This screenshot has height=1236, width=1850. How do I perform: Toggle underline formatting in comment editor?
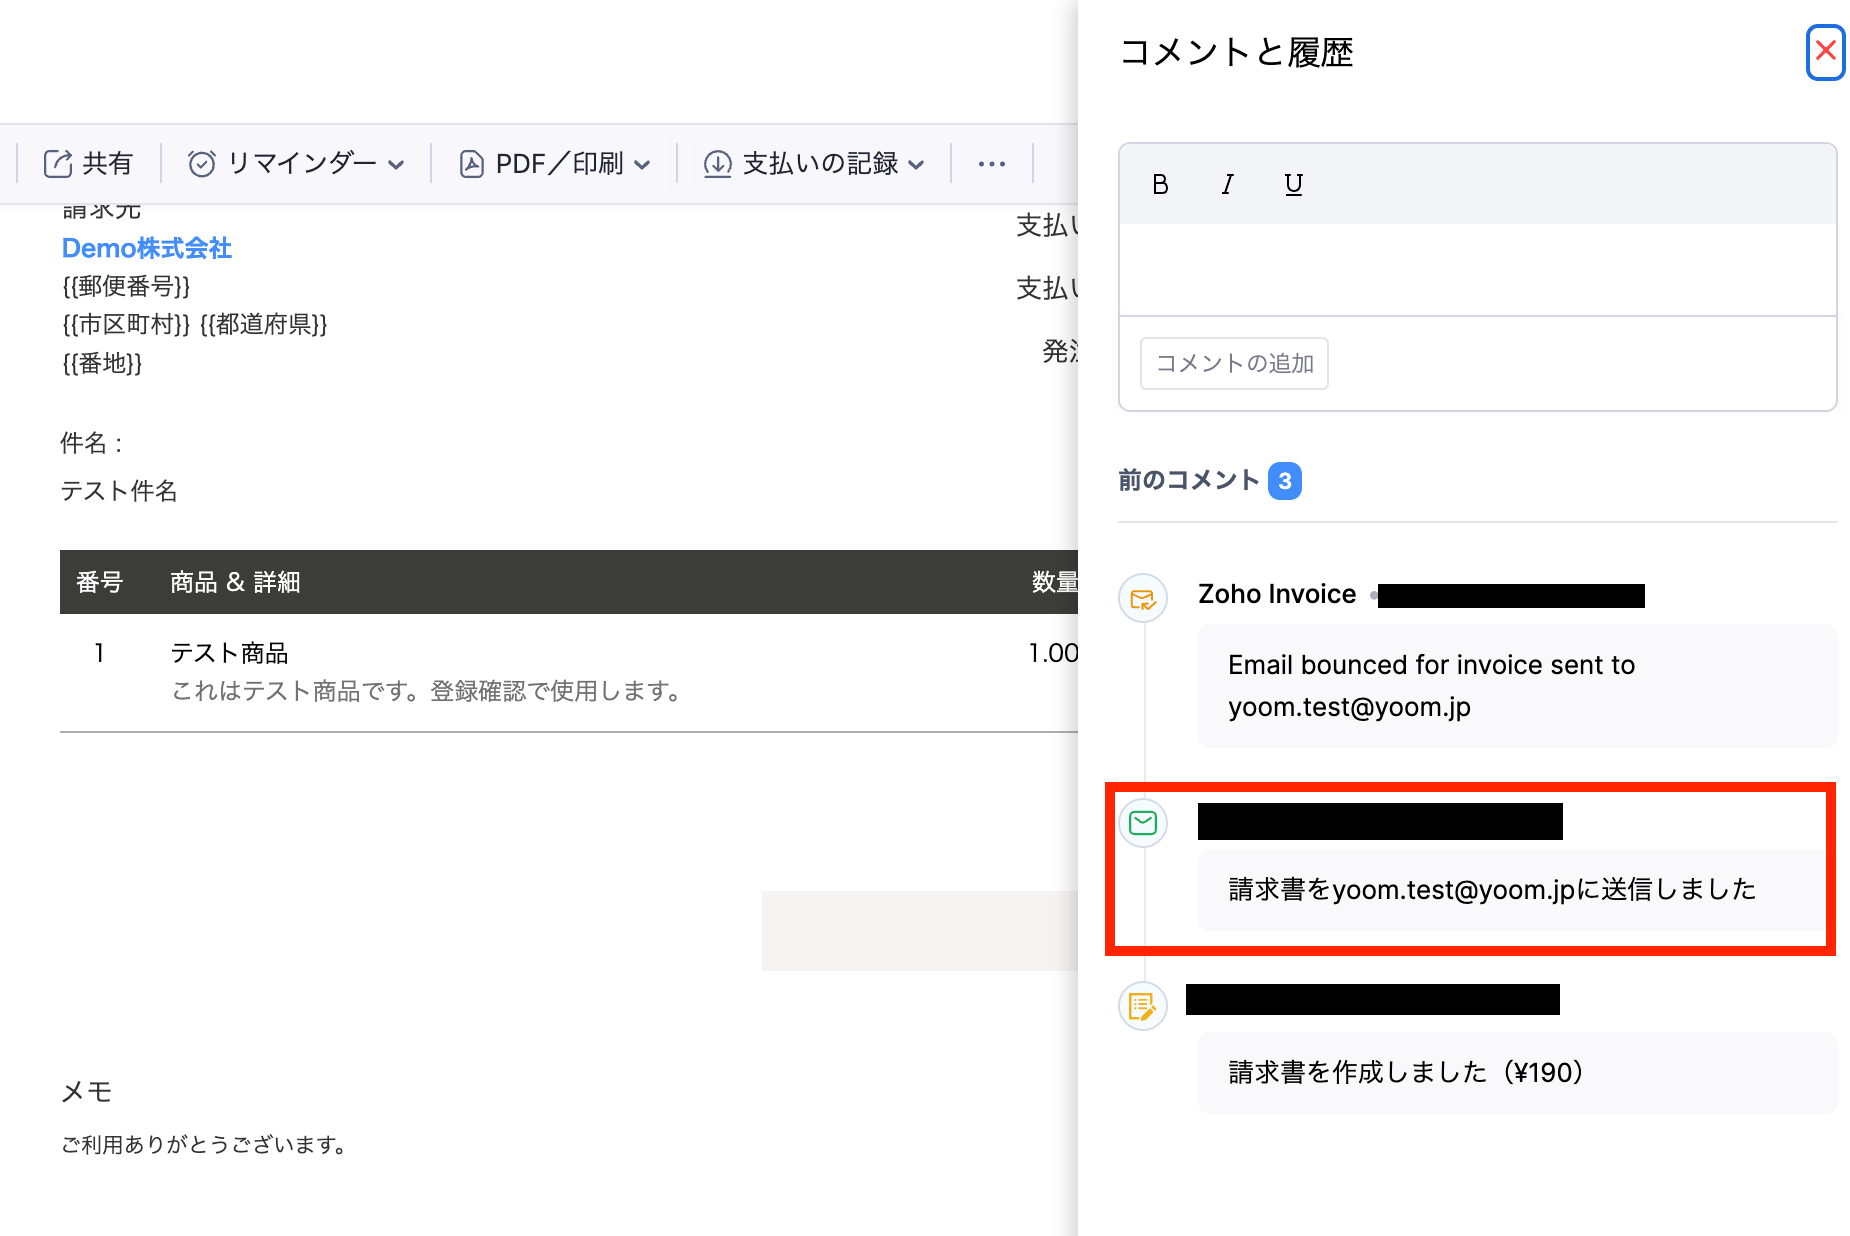(1293, 185)
